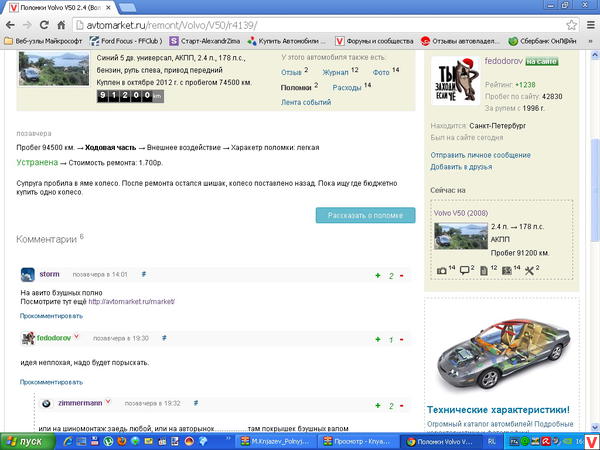Image resolution: width=600 pixels, height=450 pixels.
Task: Go back with the browser back arrow
Action: click(10, 25)
